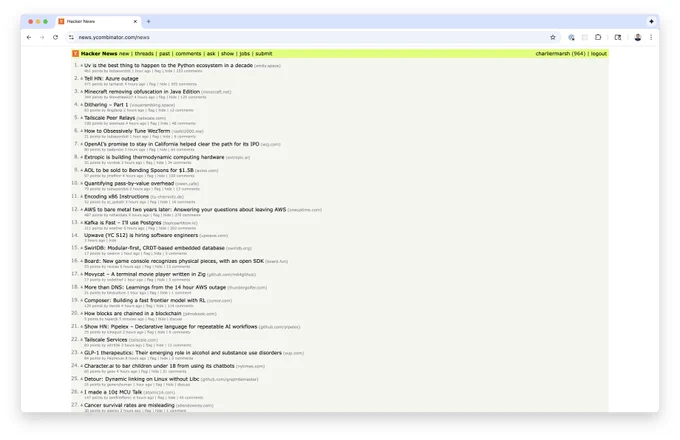Upvote the Uv Python ecosystem story

point(81,65)
